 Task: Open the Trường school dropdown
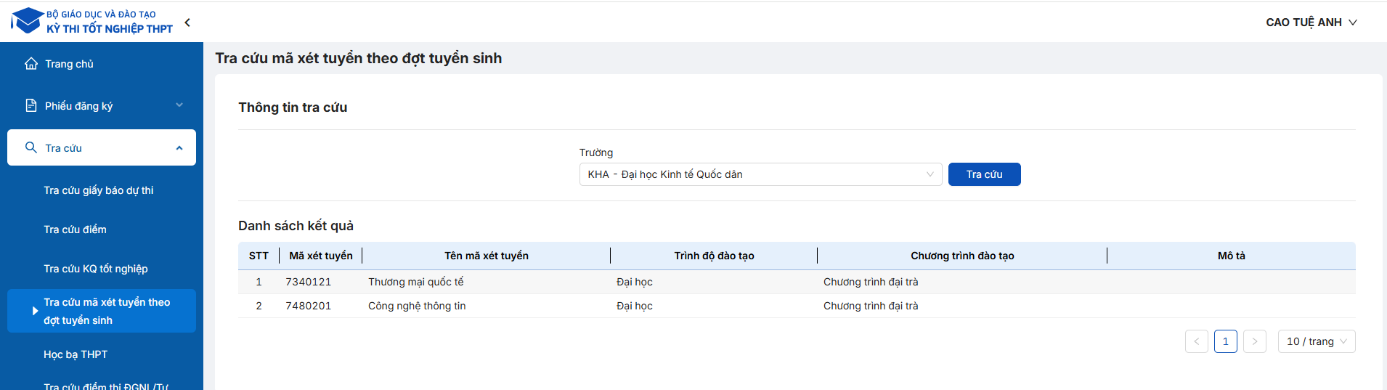pos(761,174)
